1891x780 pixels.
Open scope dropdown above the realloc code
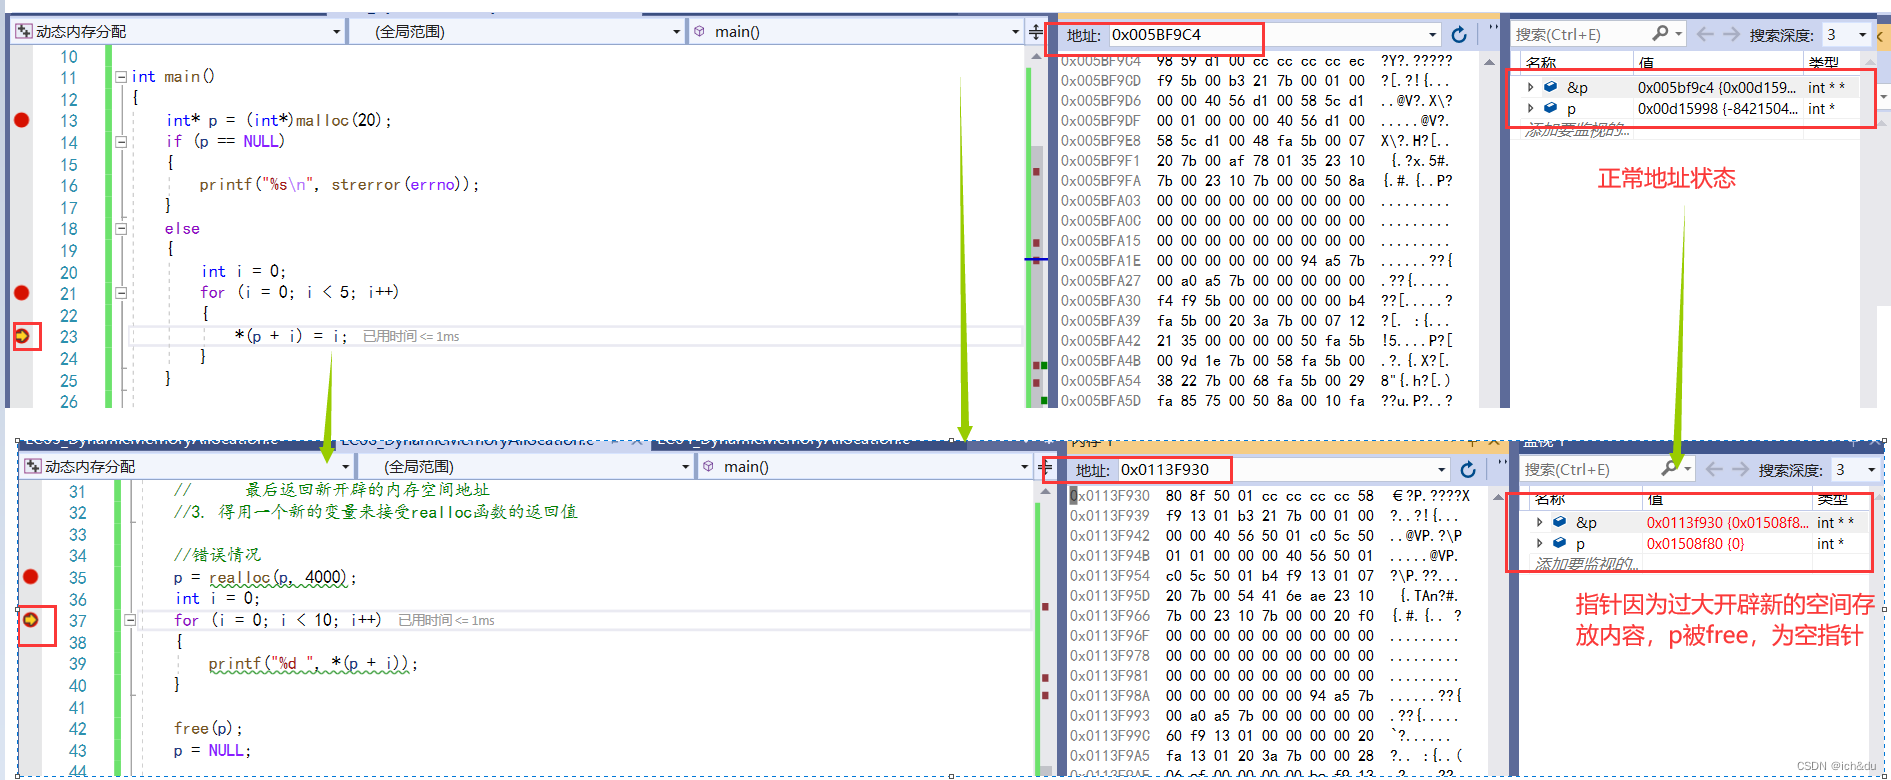(x=686, y=467)
